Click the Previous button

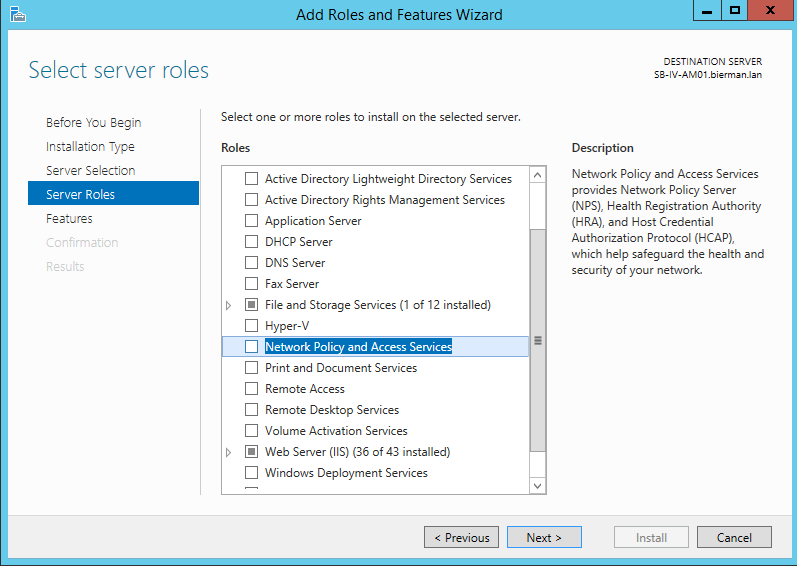tap(462, 537)
